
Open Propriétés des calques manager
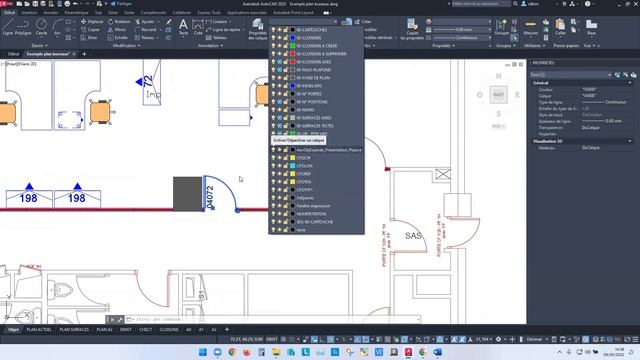(x=258, y=29)
